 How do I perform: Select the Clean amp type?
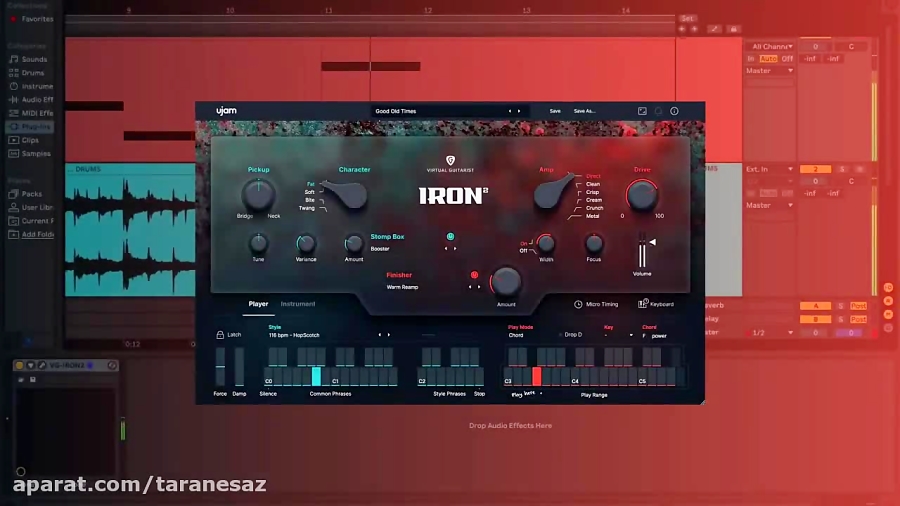tap(593, 184)
